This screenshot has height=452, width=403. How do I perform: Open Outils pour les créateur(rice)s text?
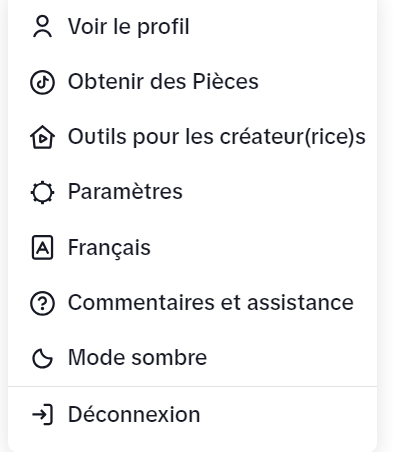(217, 137)
